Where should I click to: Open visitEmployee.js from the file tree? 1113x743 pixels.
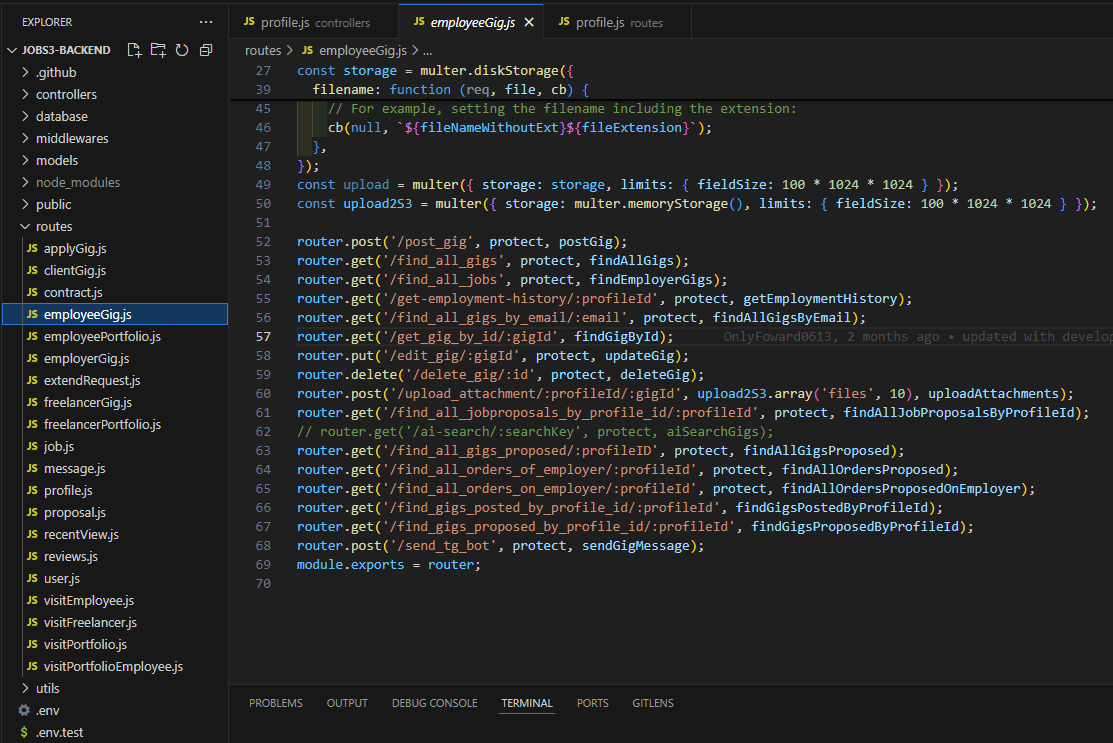tap(115, 600)
